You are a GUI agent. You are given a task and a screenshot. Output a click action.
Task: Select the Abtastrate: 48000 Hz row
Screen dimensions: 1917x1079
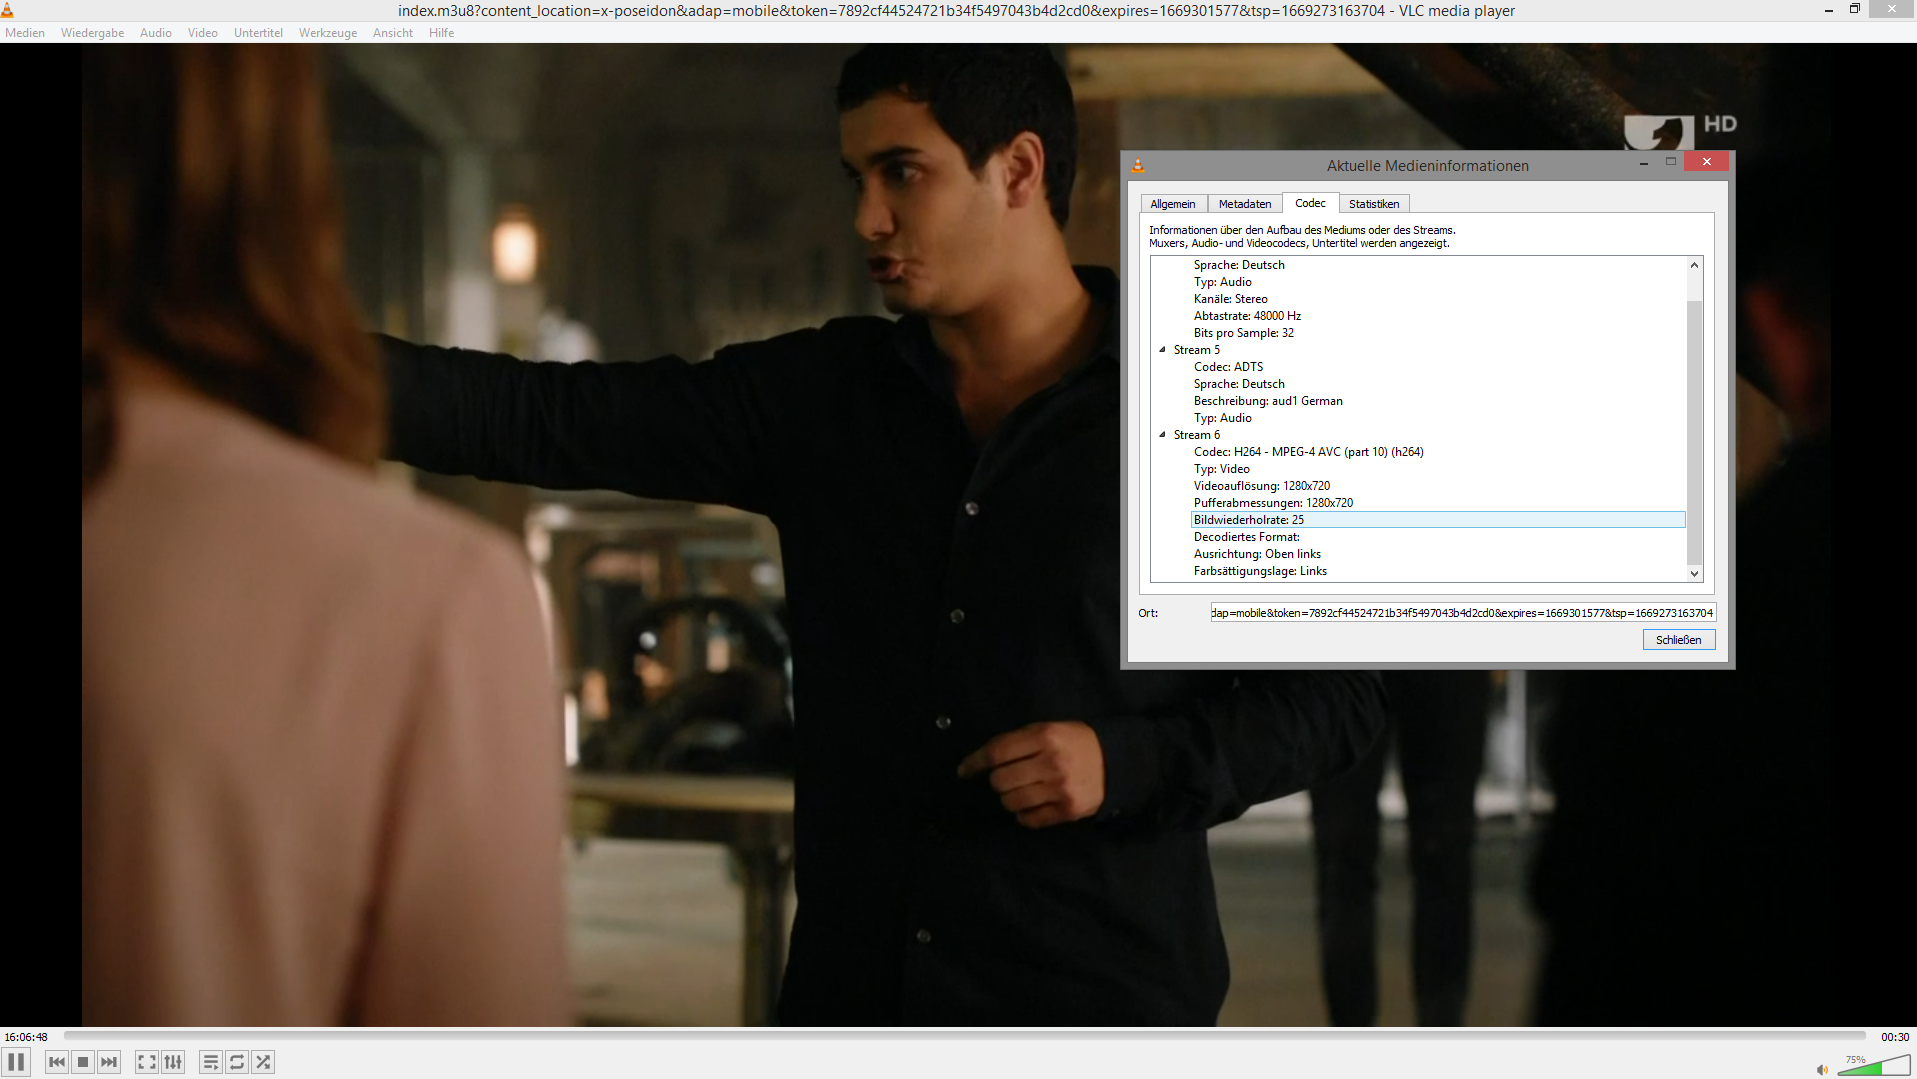coord(1247,316)
